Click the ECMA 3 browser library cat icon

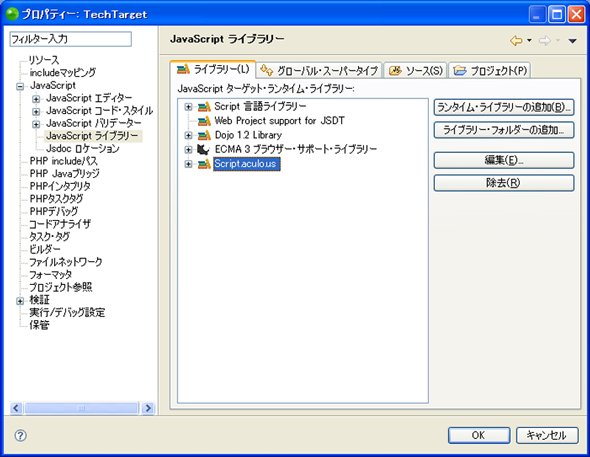pos(203,149)
